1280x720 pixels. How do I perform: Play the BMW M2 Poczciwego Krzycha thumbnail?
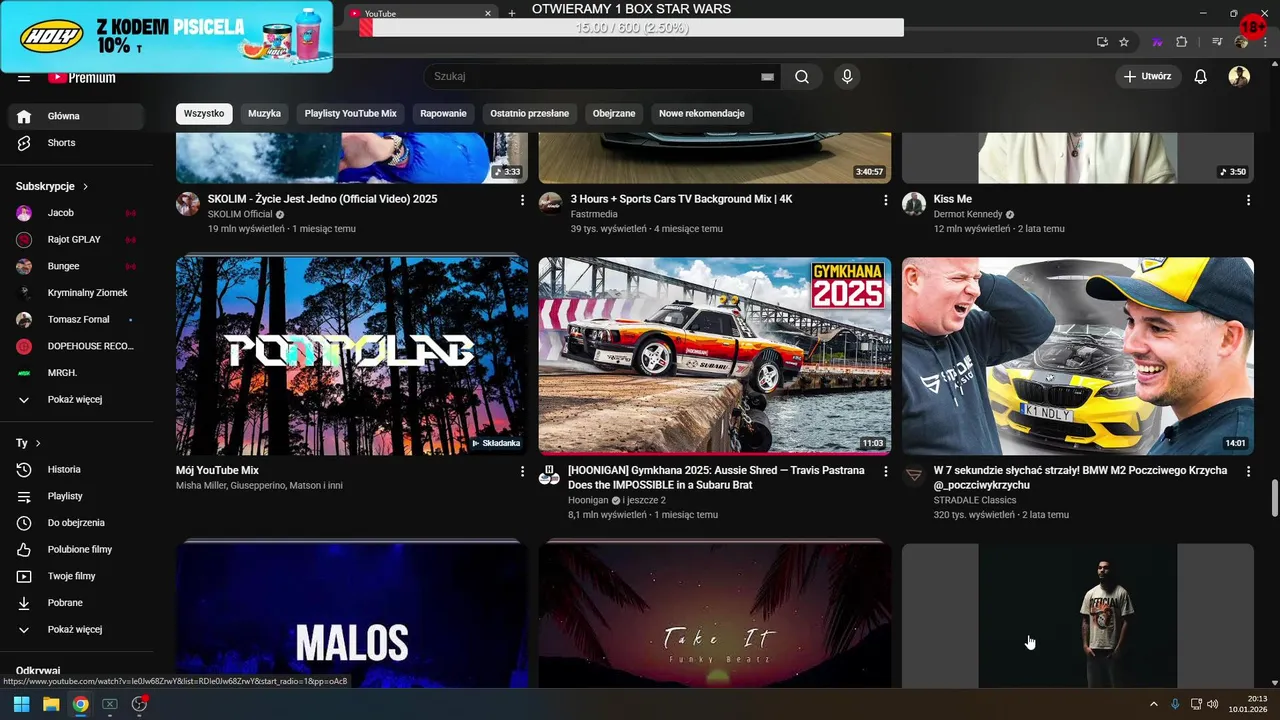(1078, 356)
